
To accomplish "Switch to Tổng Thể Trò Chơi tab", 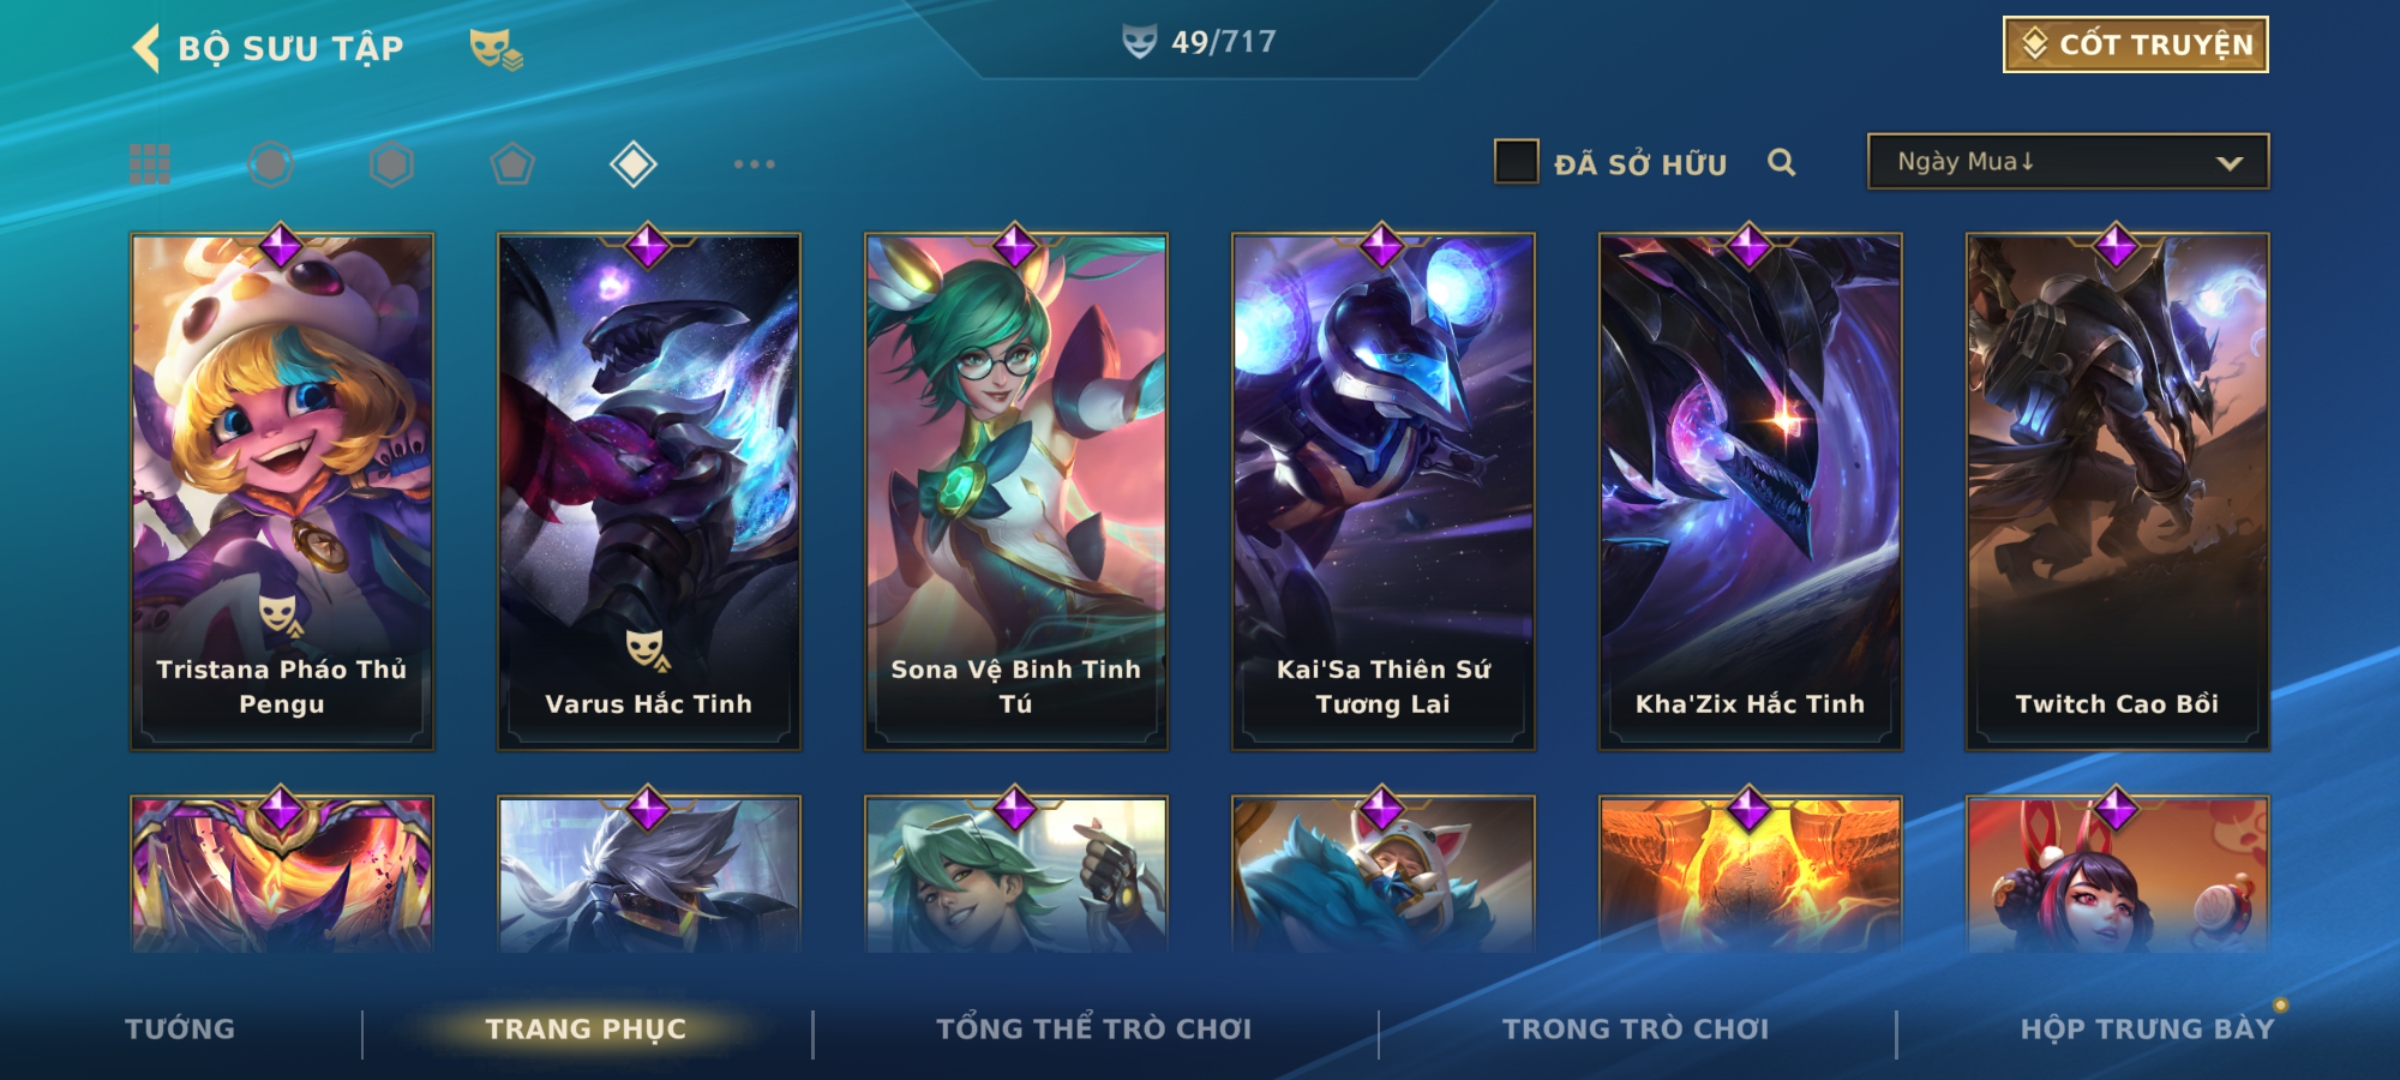I will pos(1094,1029).
